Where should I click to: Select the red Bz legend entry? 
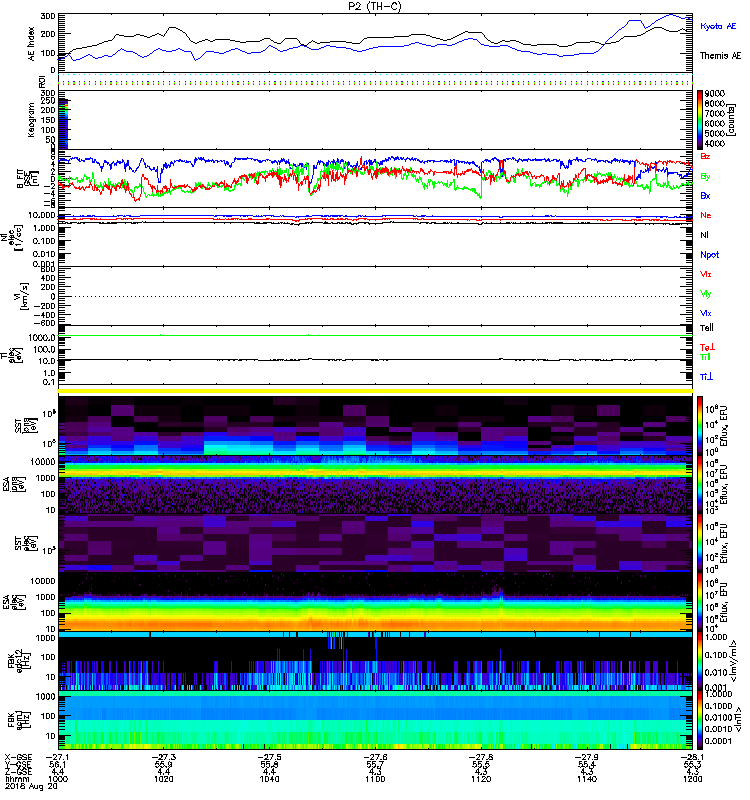tap(706, 157)
